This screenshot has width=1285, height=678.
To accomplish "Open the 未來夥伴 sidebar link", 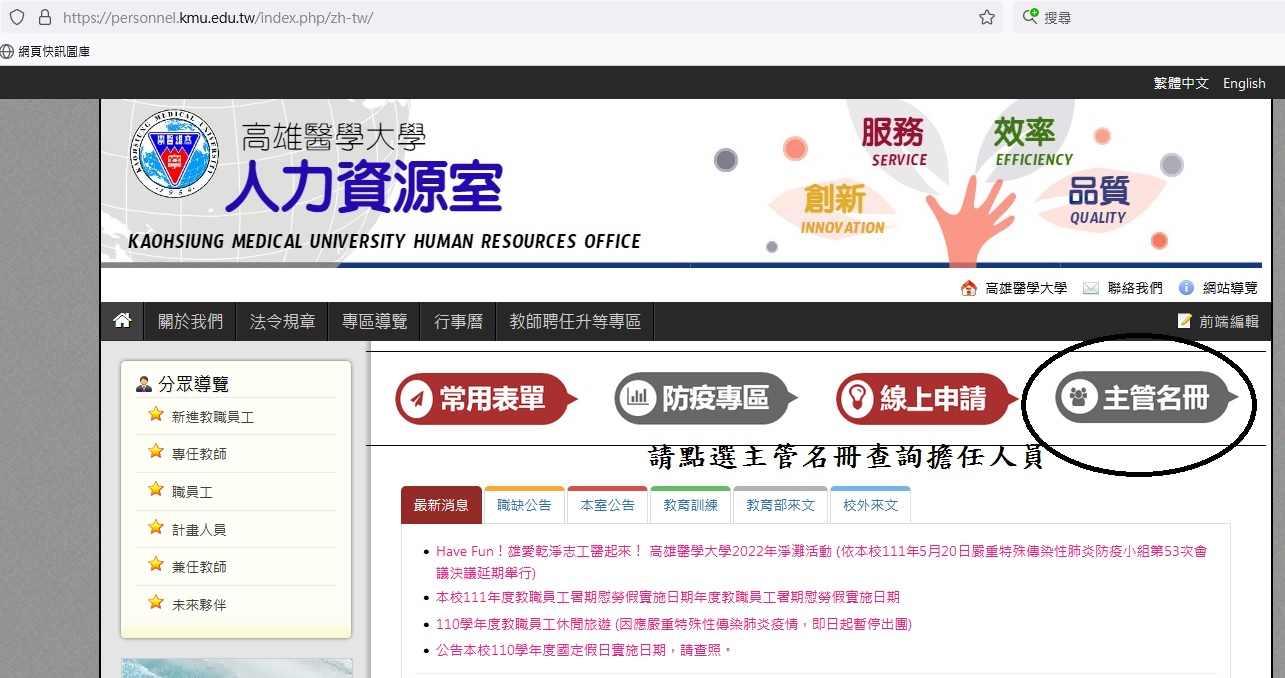I will 199,605.
